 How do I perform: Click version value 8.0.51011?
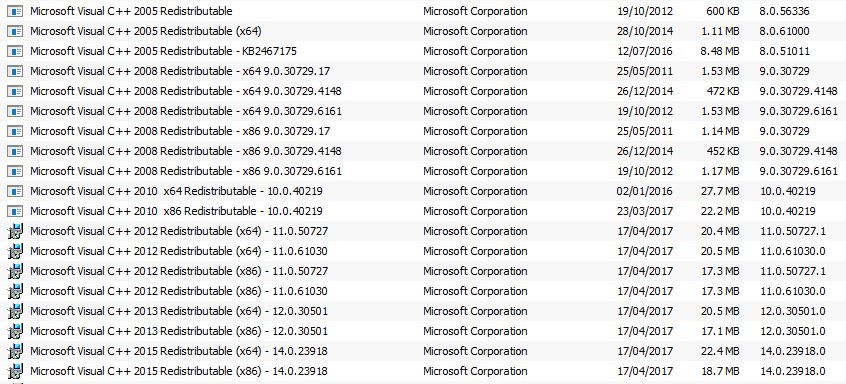(784, 51)
